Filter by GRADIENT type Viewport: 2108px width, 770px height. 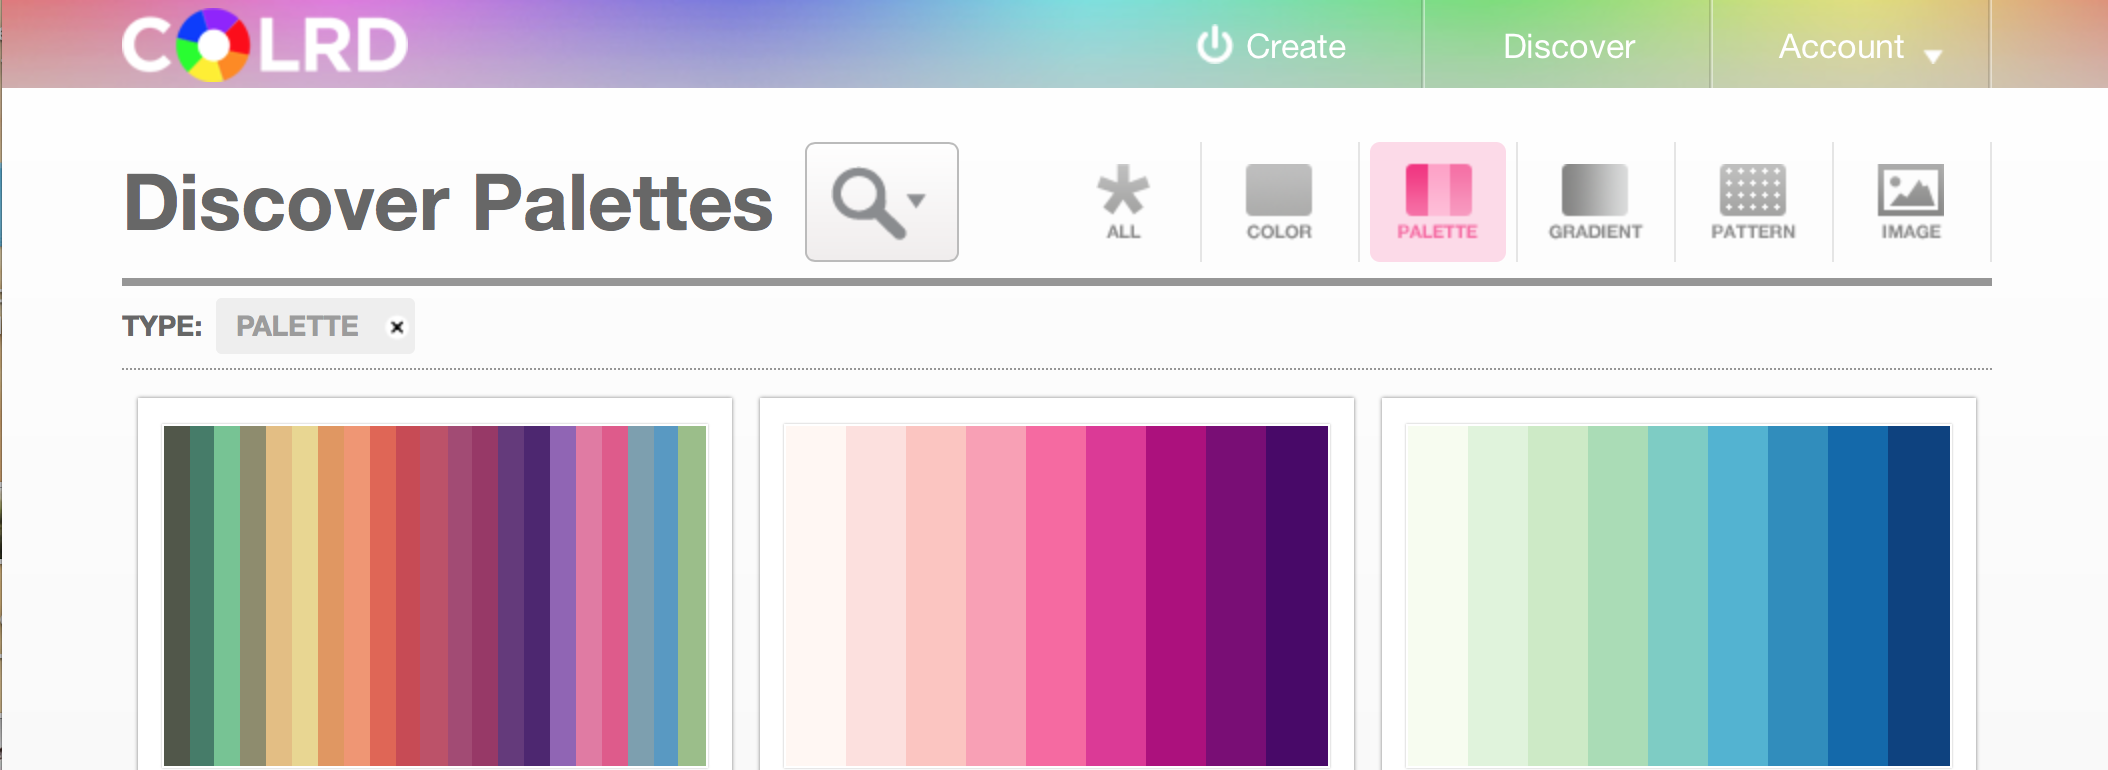[x=1595, y=202]
